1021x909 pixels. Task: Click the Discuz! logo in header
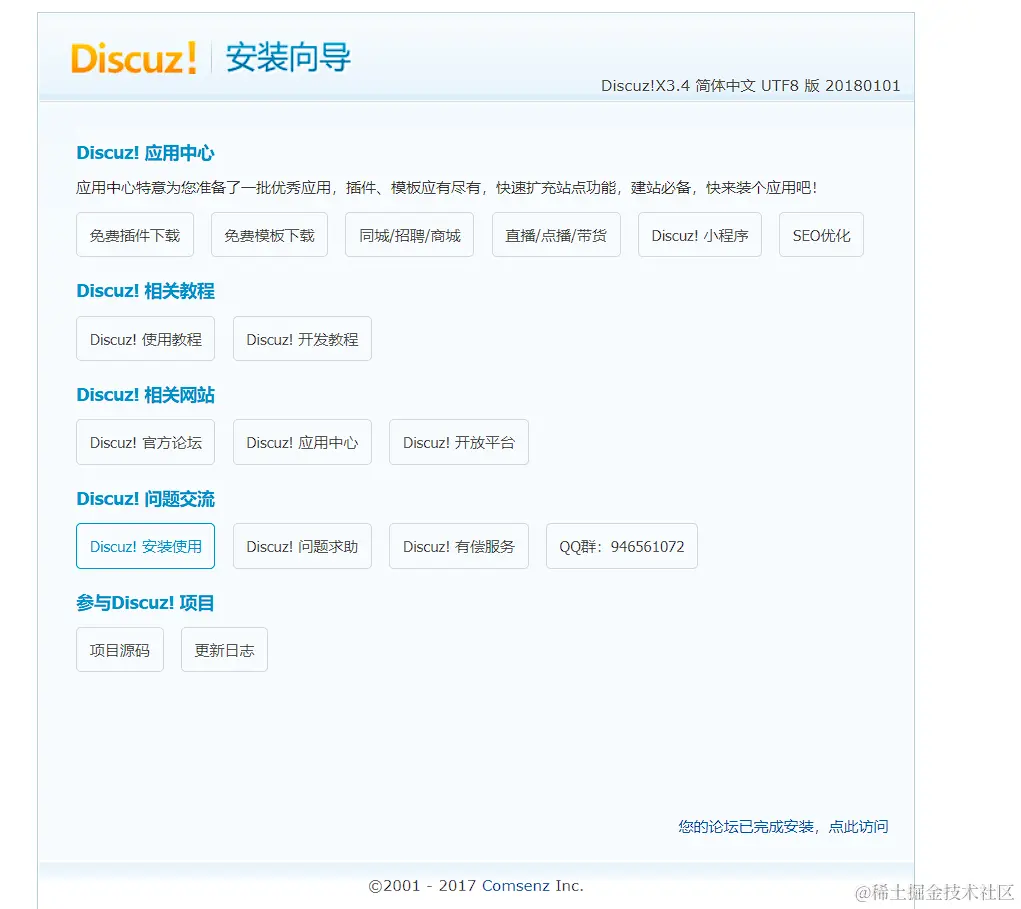click(133, 58)
